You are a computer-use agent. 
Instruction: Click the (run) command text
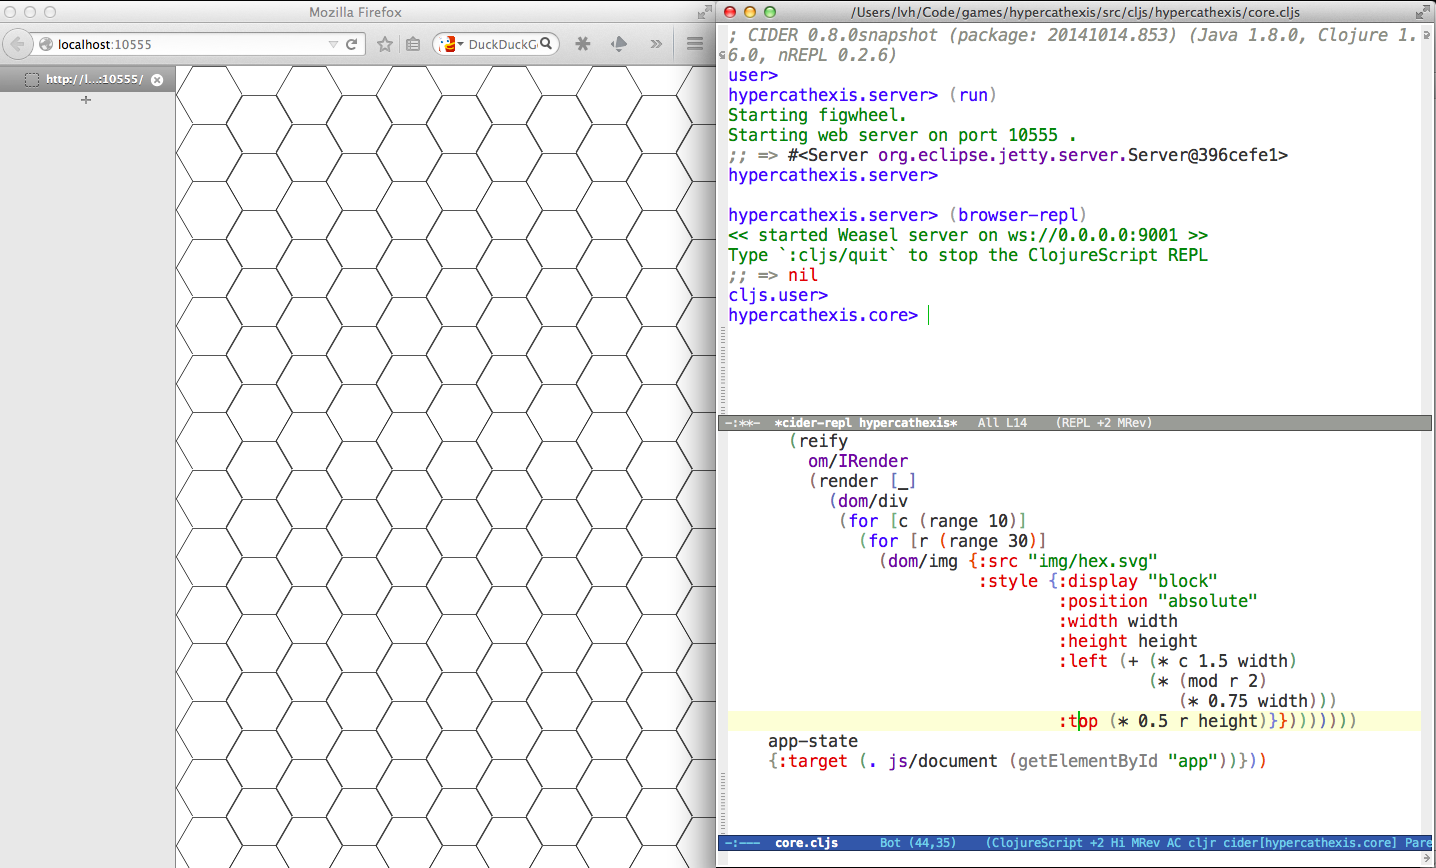coord(973,95)
